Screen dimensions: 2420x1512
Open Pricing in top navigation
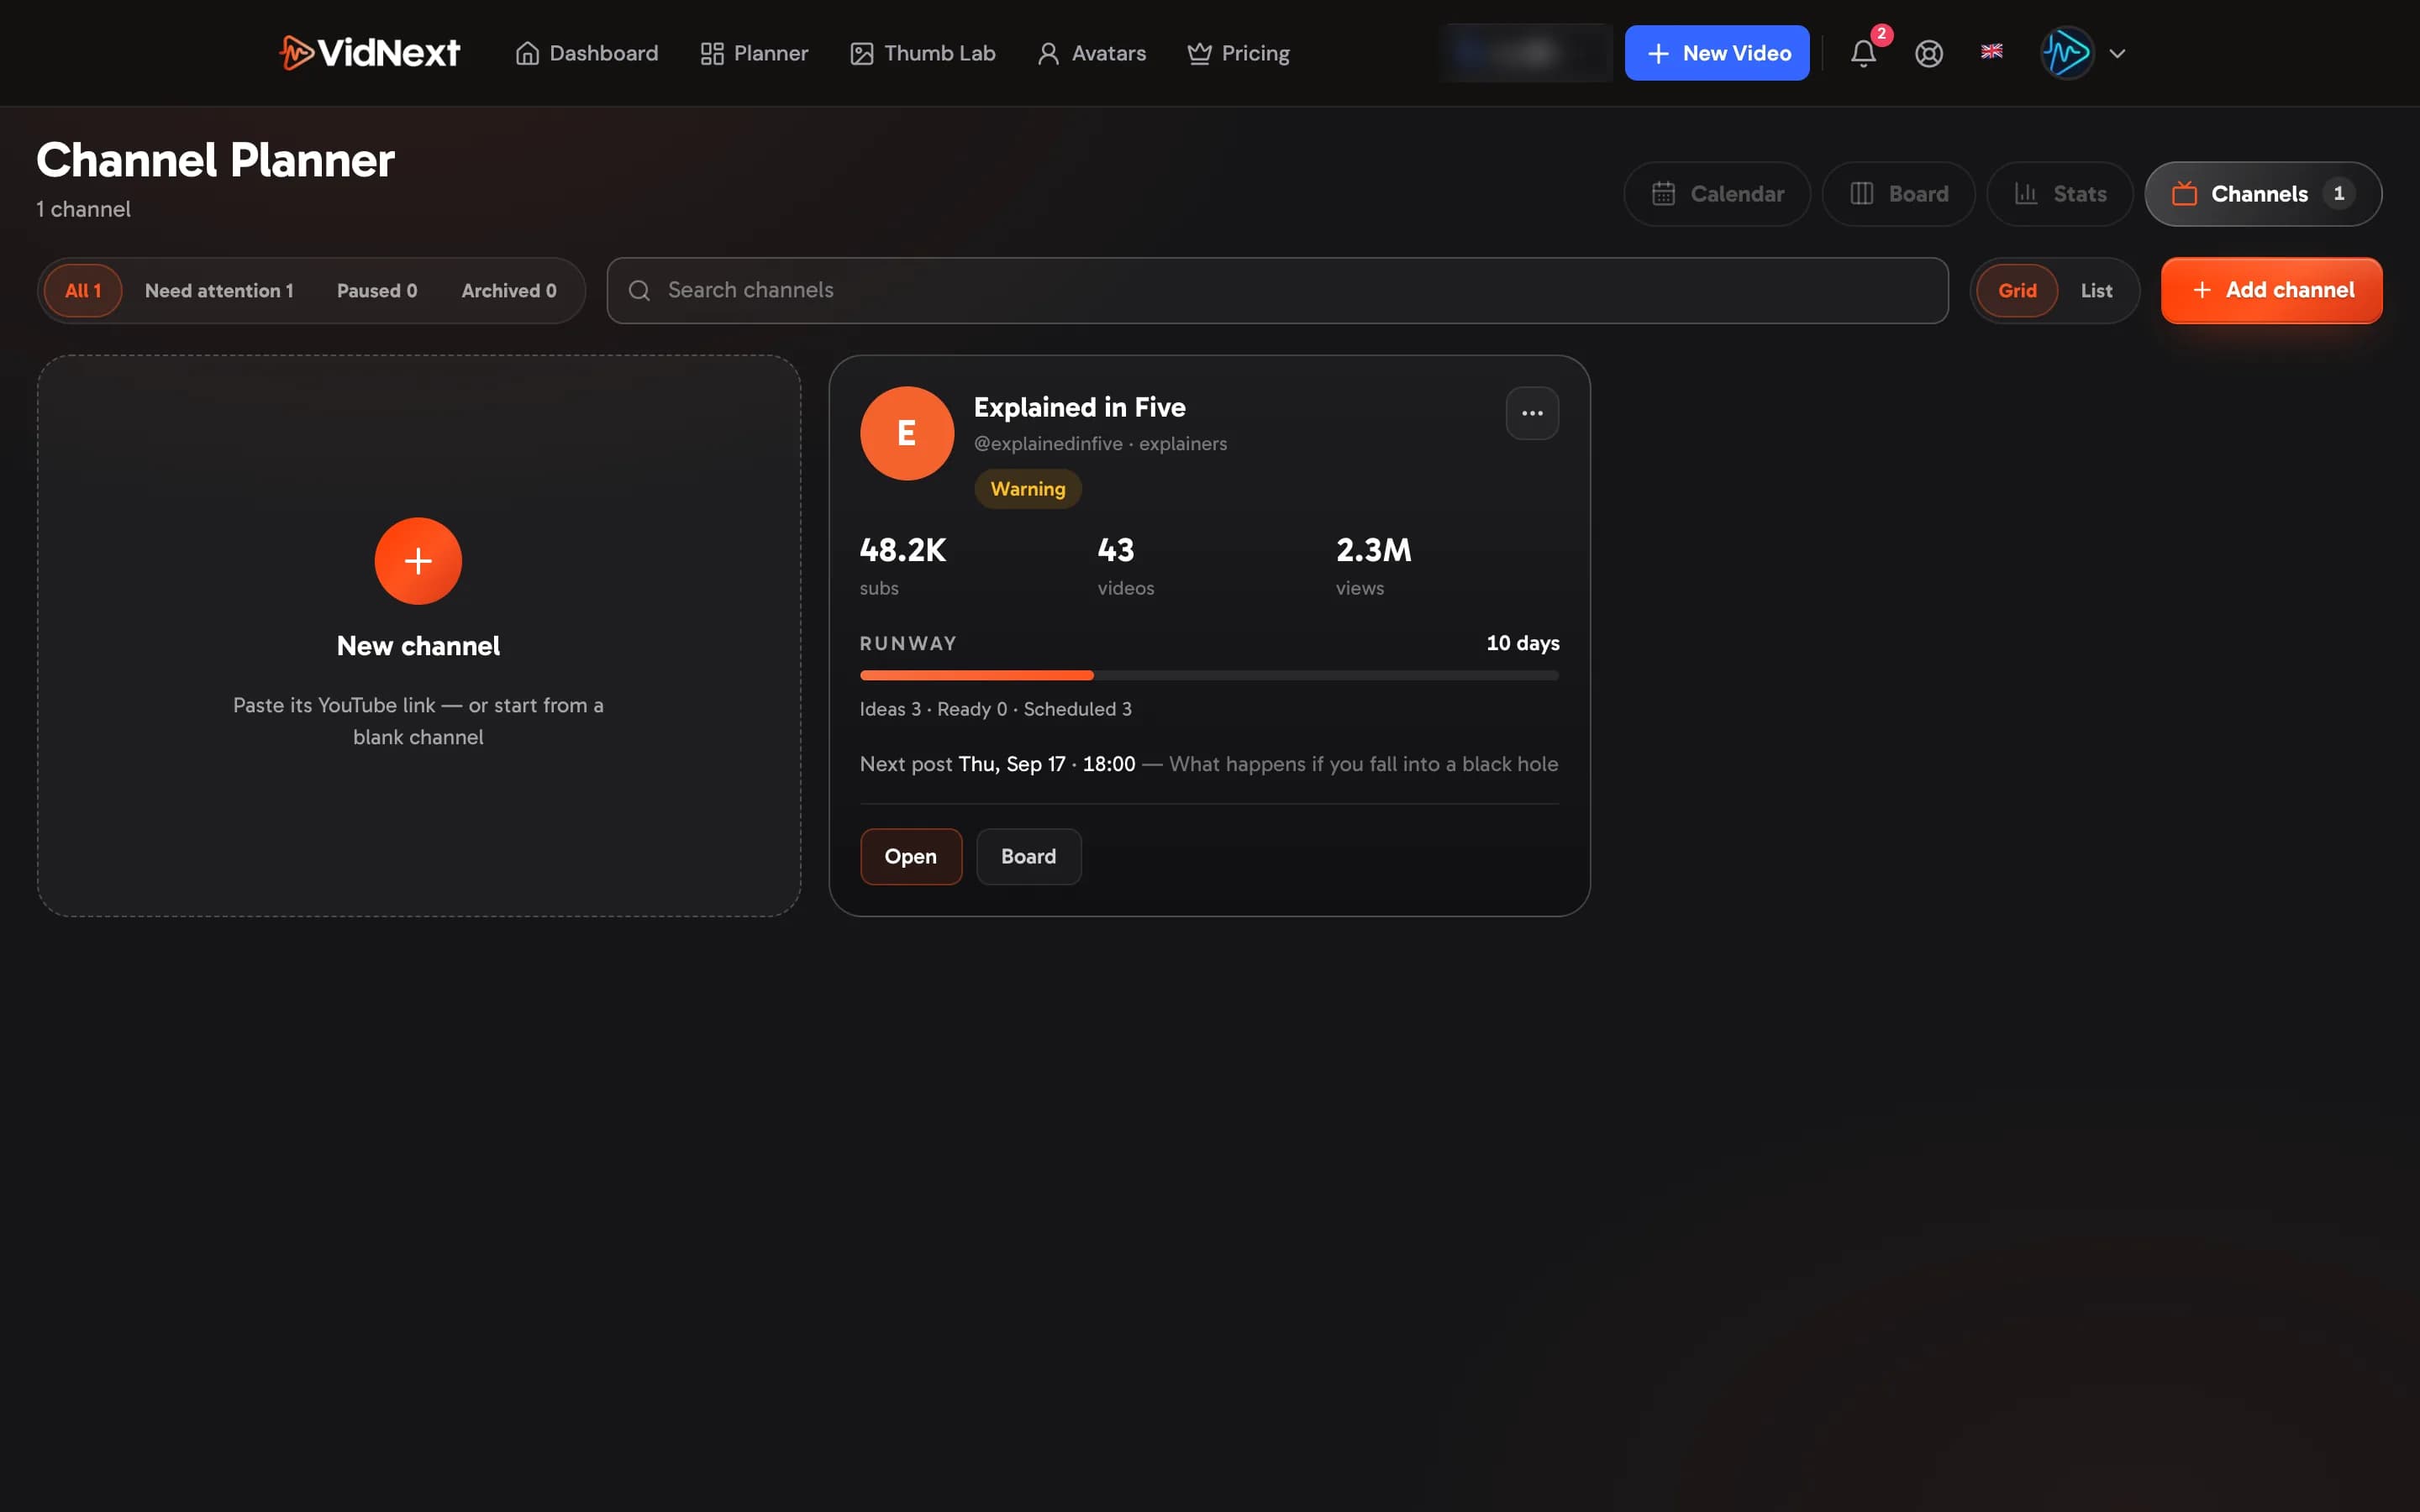(1238, 53)
